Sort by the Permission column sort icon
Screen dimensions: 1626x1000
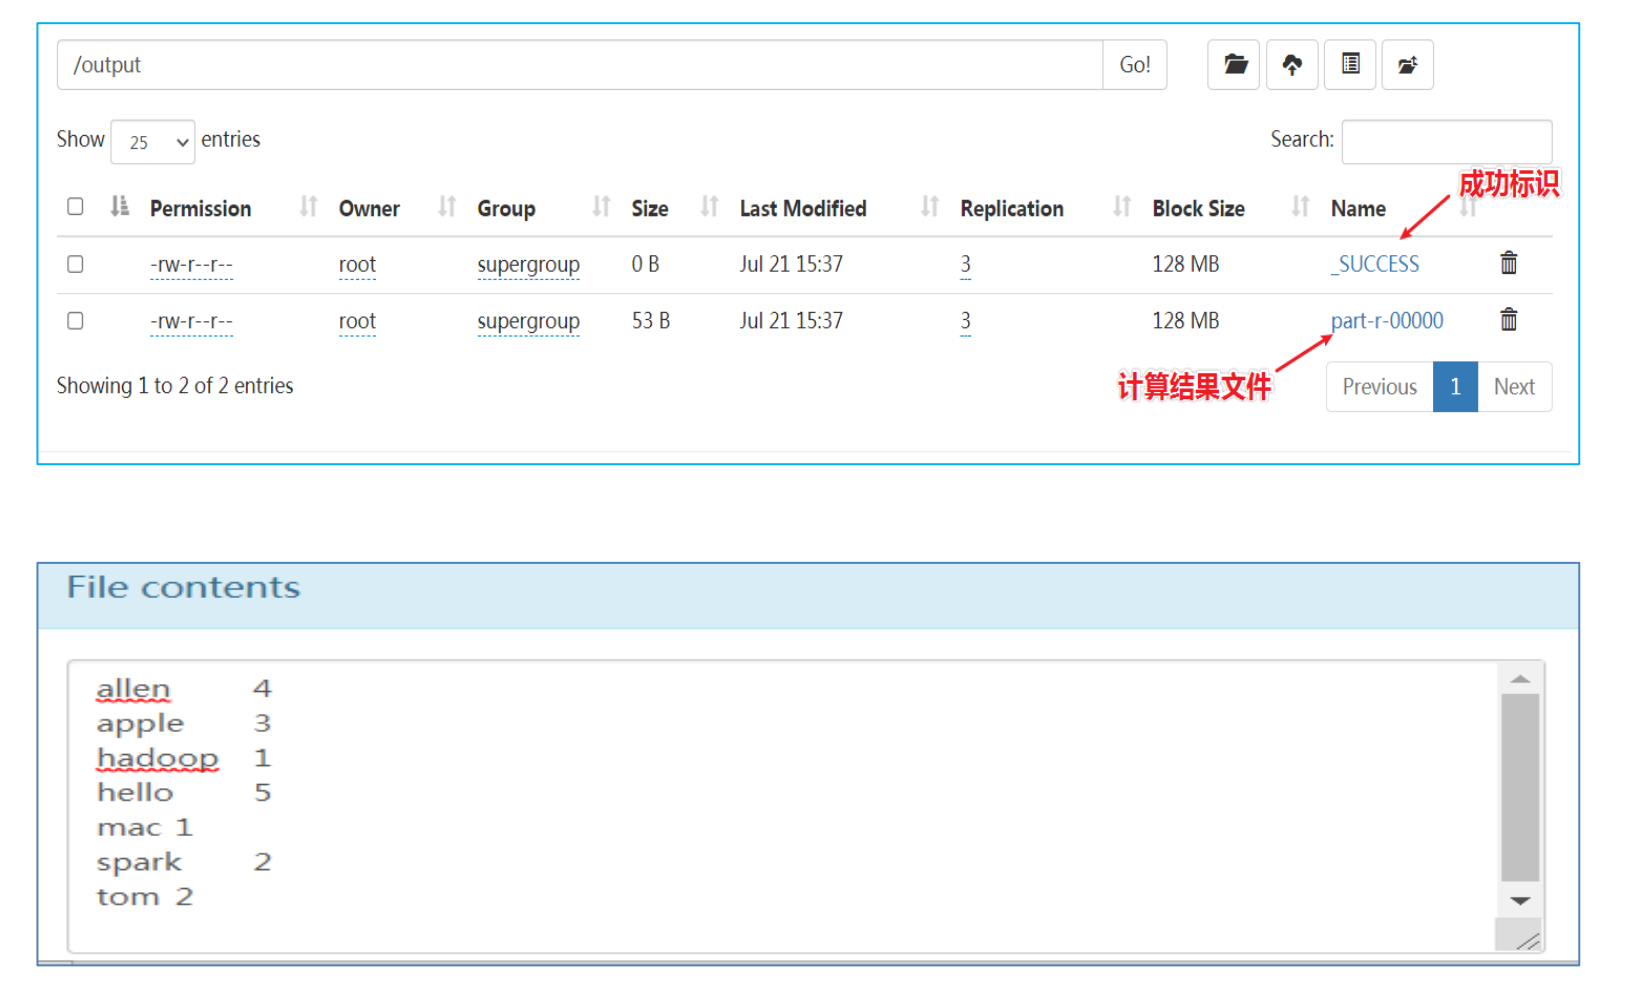coord(308,207)
